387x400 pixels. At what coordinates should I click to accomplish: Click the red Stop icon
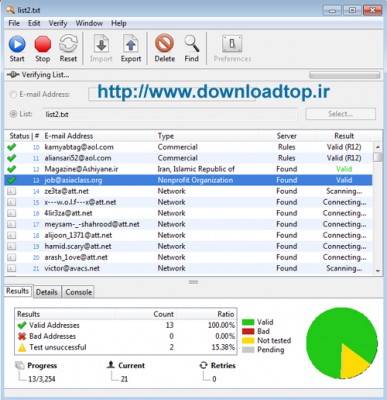click(43, 44)
